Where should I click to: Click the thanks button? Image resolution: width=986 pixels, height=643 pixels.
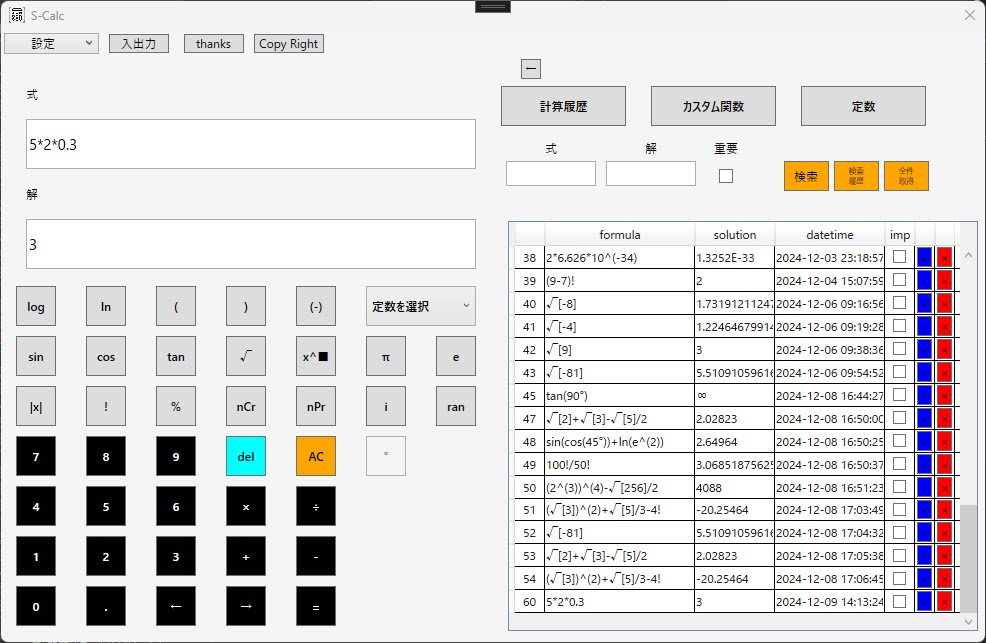[x=214, y=43]
